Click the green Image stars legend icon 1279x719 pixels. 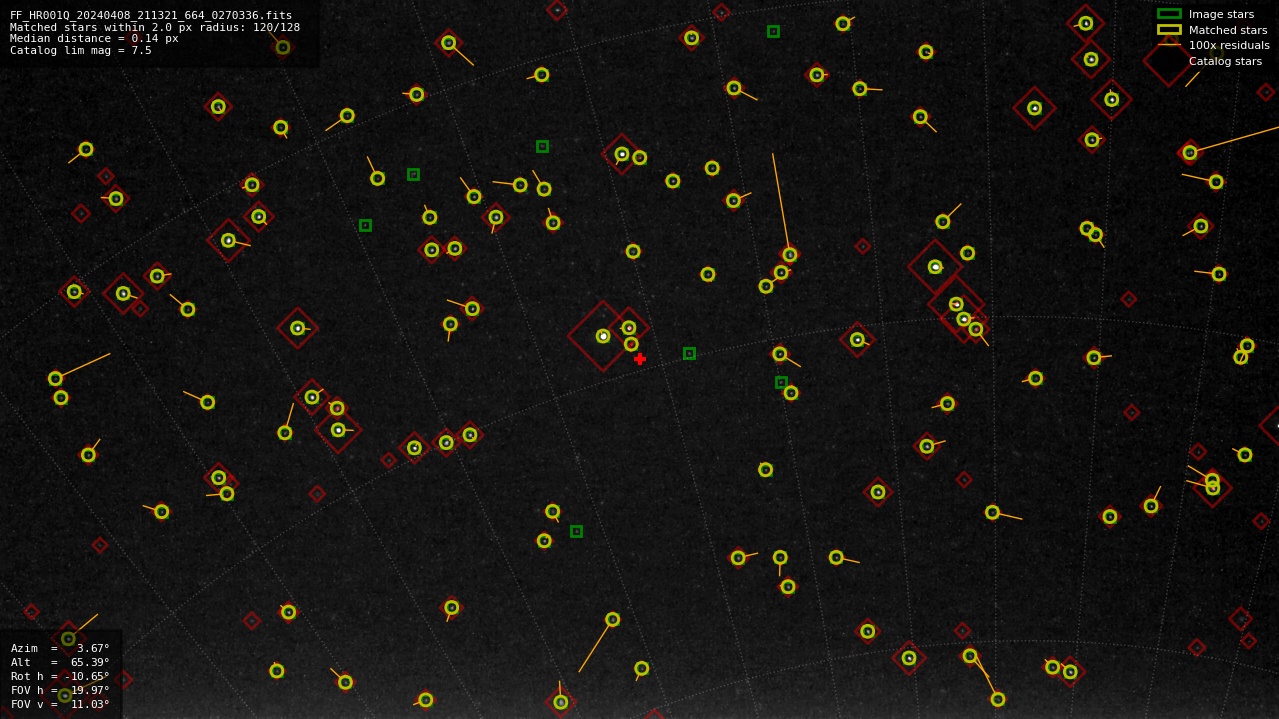1169,14
